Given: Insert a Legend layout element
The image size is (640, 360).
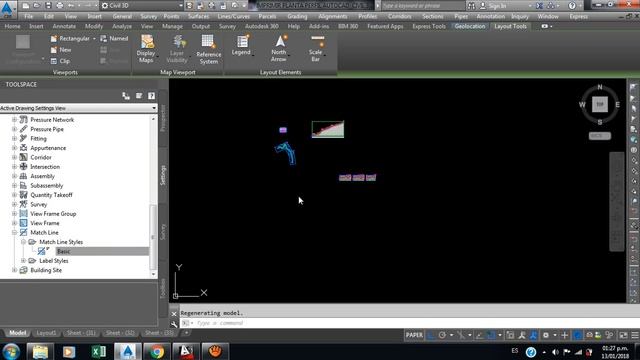Looking at the screenshot, I should [241, 46].
